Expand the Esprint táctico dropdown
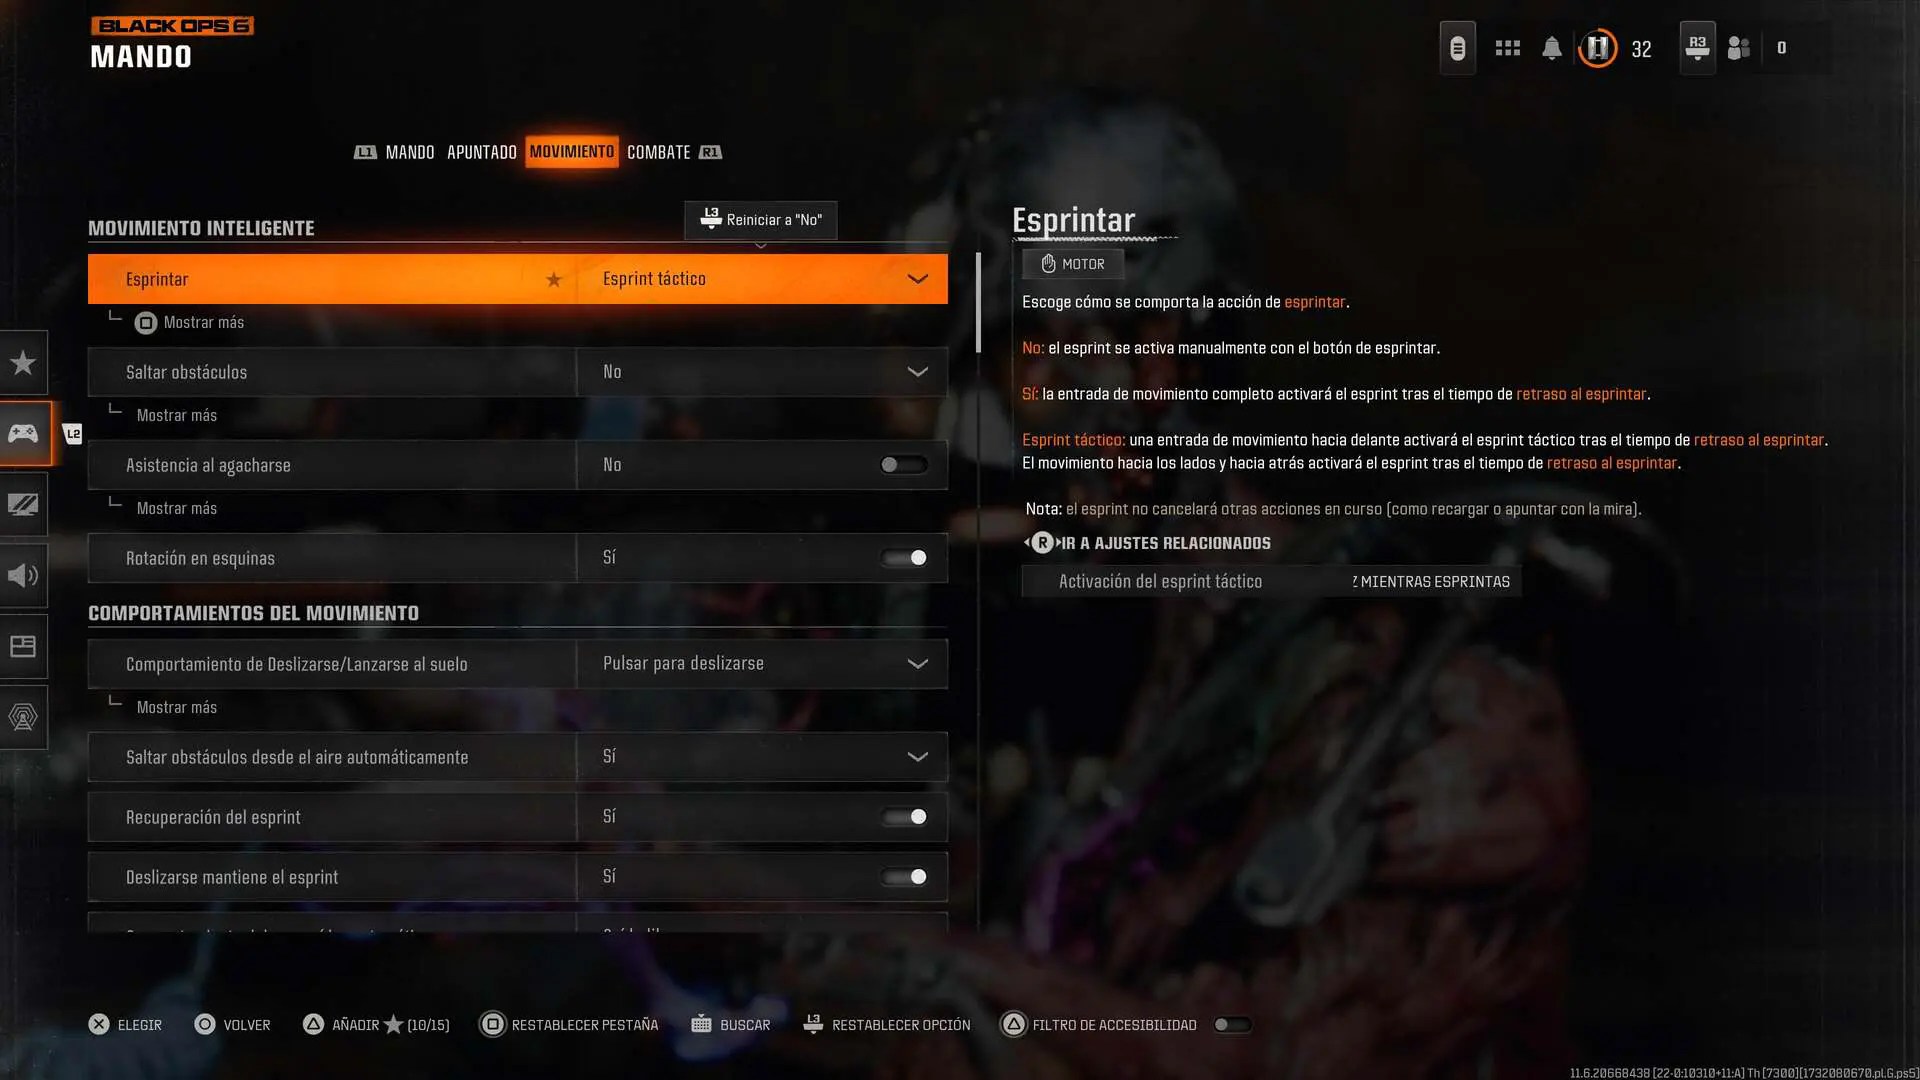Screen dimensions: 1920x1080 click(762, 279)
